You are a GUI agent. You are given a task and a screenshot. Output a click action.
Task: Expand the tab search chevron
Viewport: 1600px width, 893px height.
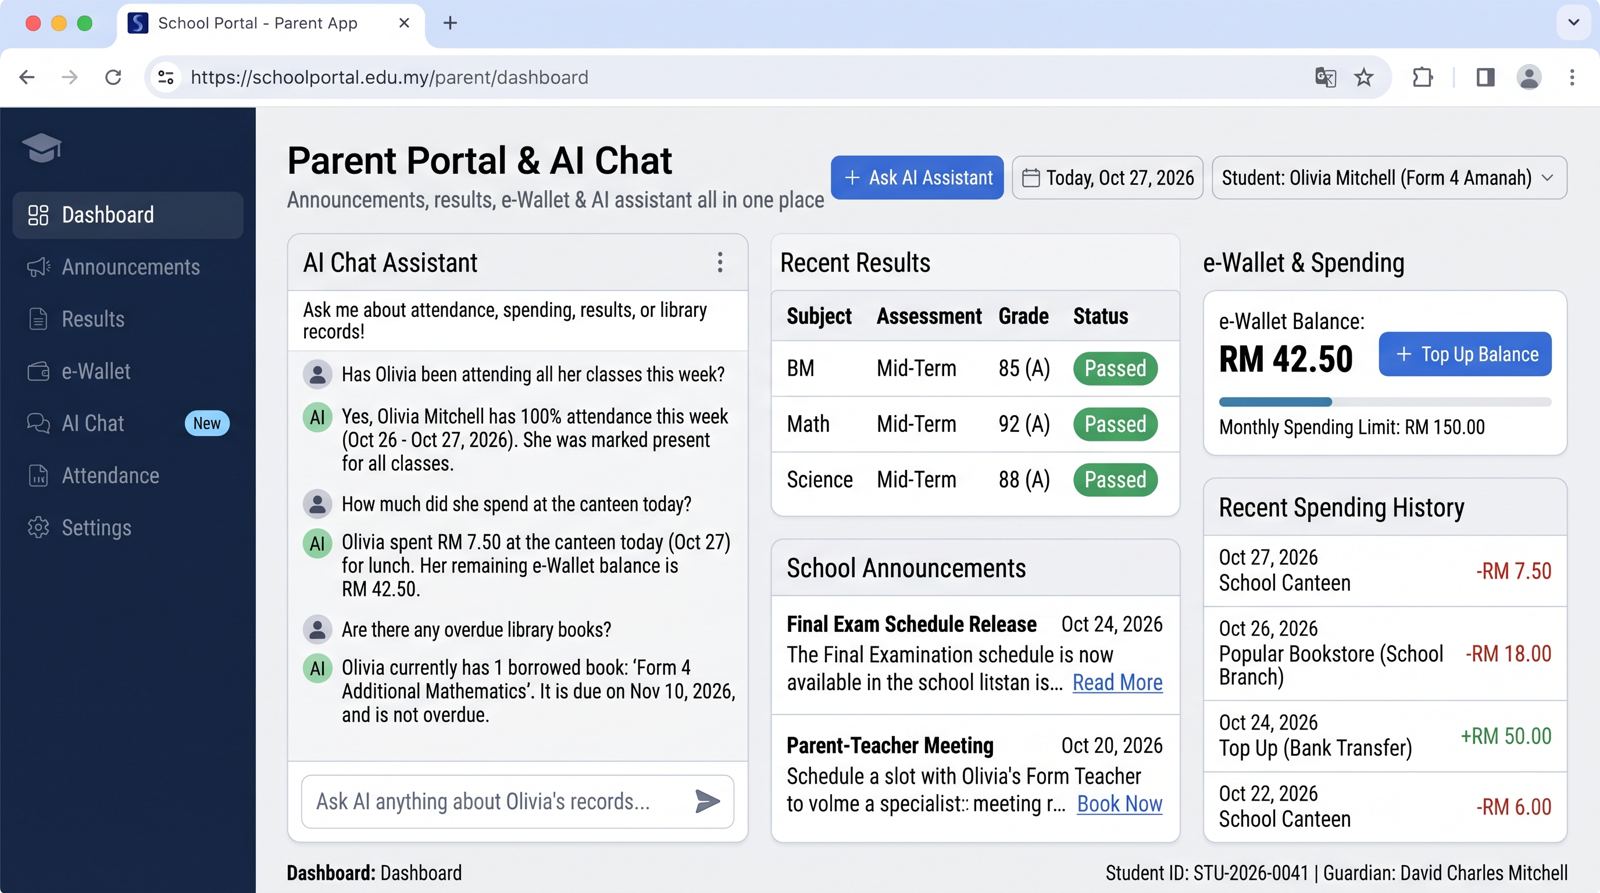(1573, 22)
